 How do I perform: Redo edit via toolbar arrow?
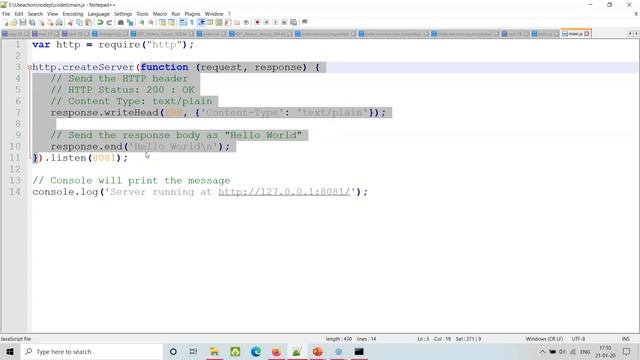pyautogui.click(x=109, y=22)
